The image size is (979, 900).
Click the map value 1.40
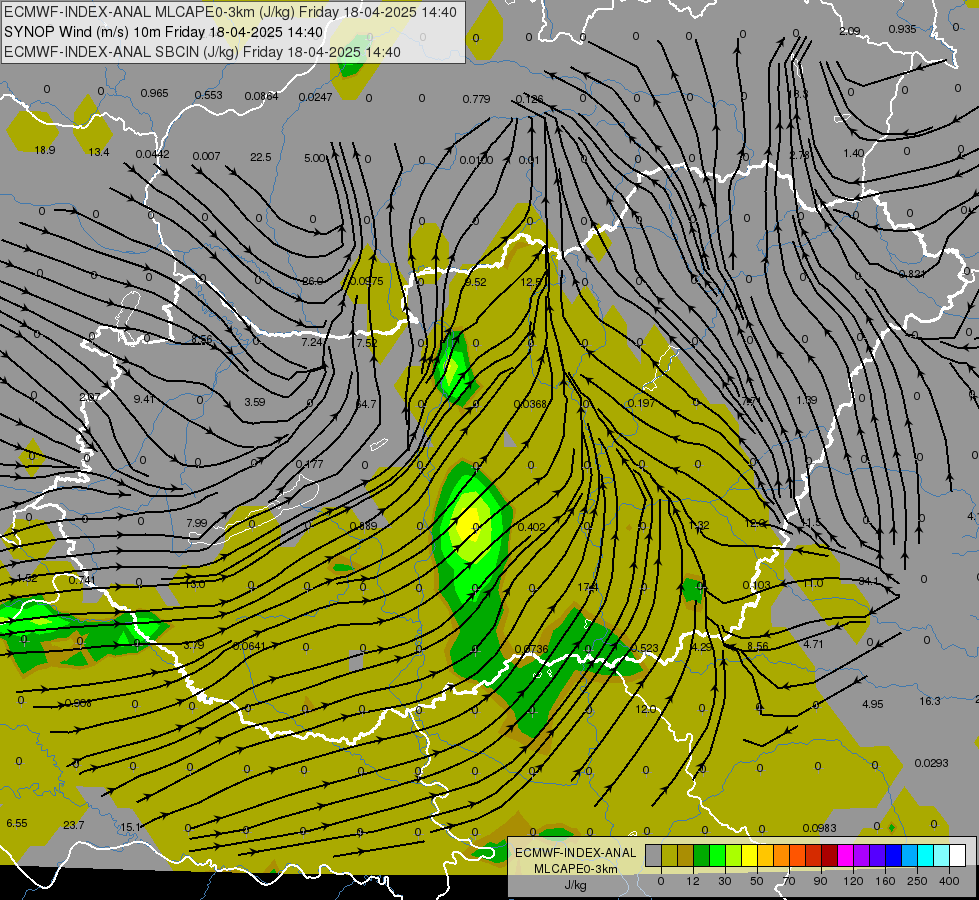854,153
